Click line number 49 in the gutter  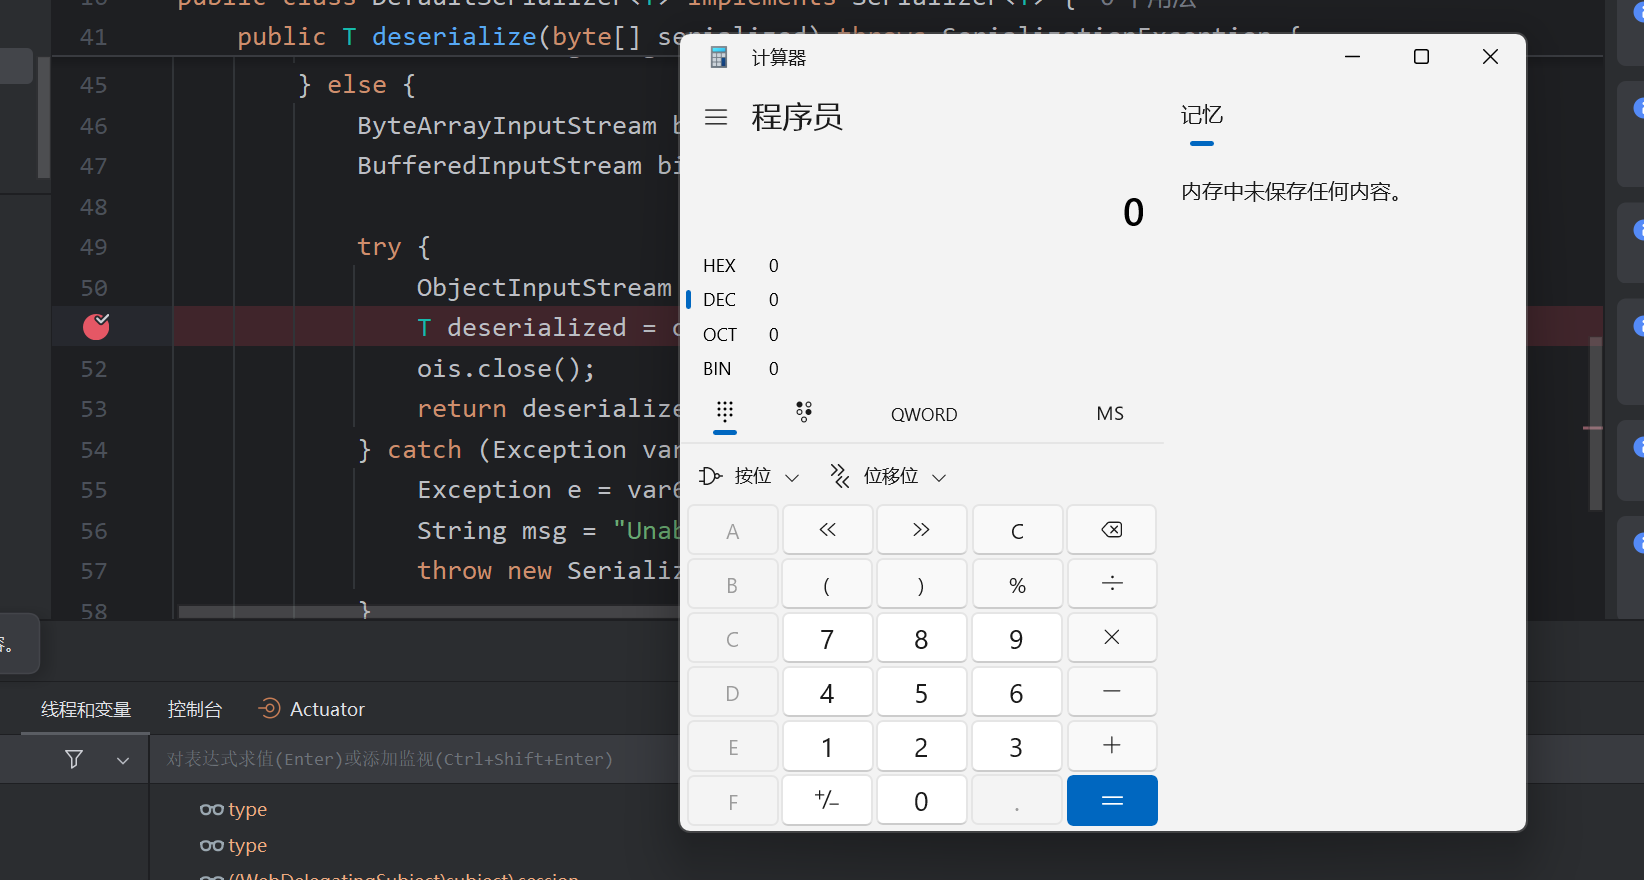93,247
